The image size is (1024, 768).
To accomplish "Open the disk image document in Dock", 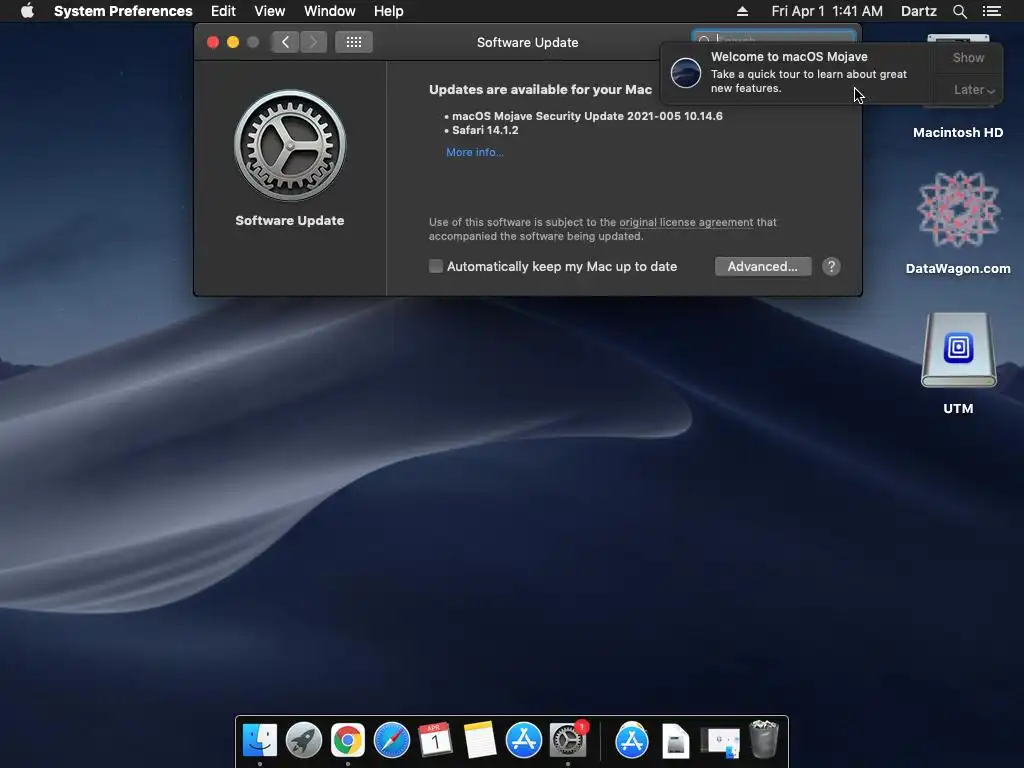I will tap(675, 741).
